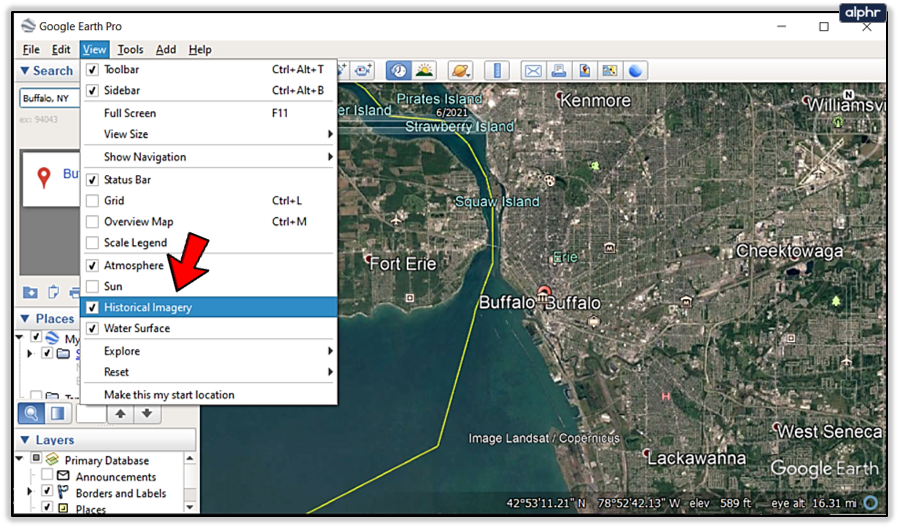Enable Scale Legend option

pyautogui.click(x=92, y=243)
